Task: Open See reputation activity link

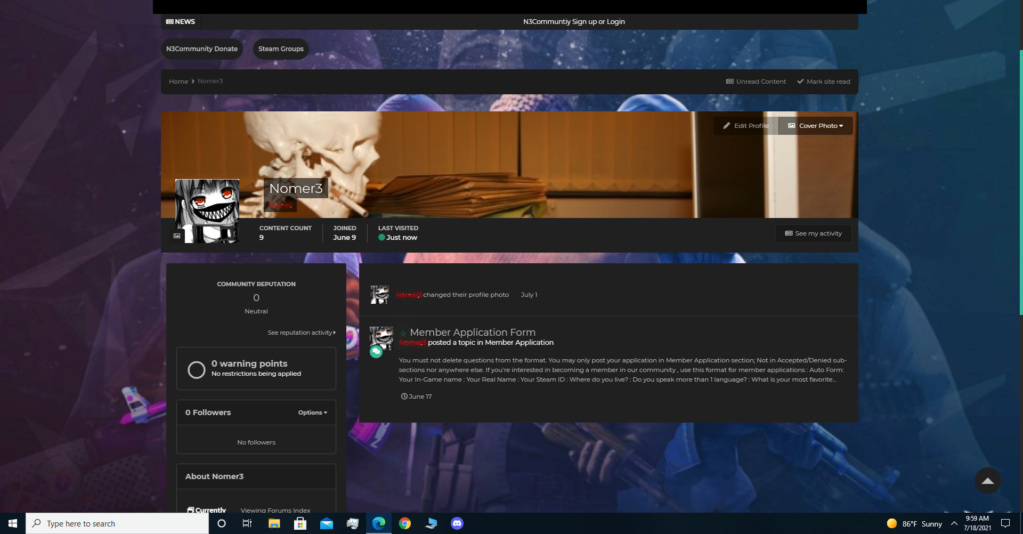Action: 301,332
